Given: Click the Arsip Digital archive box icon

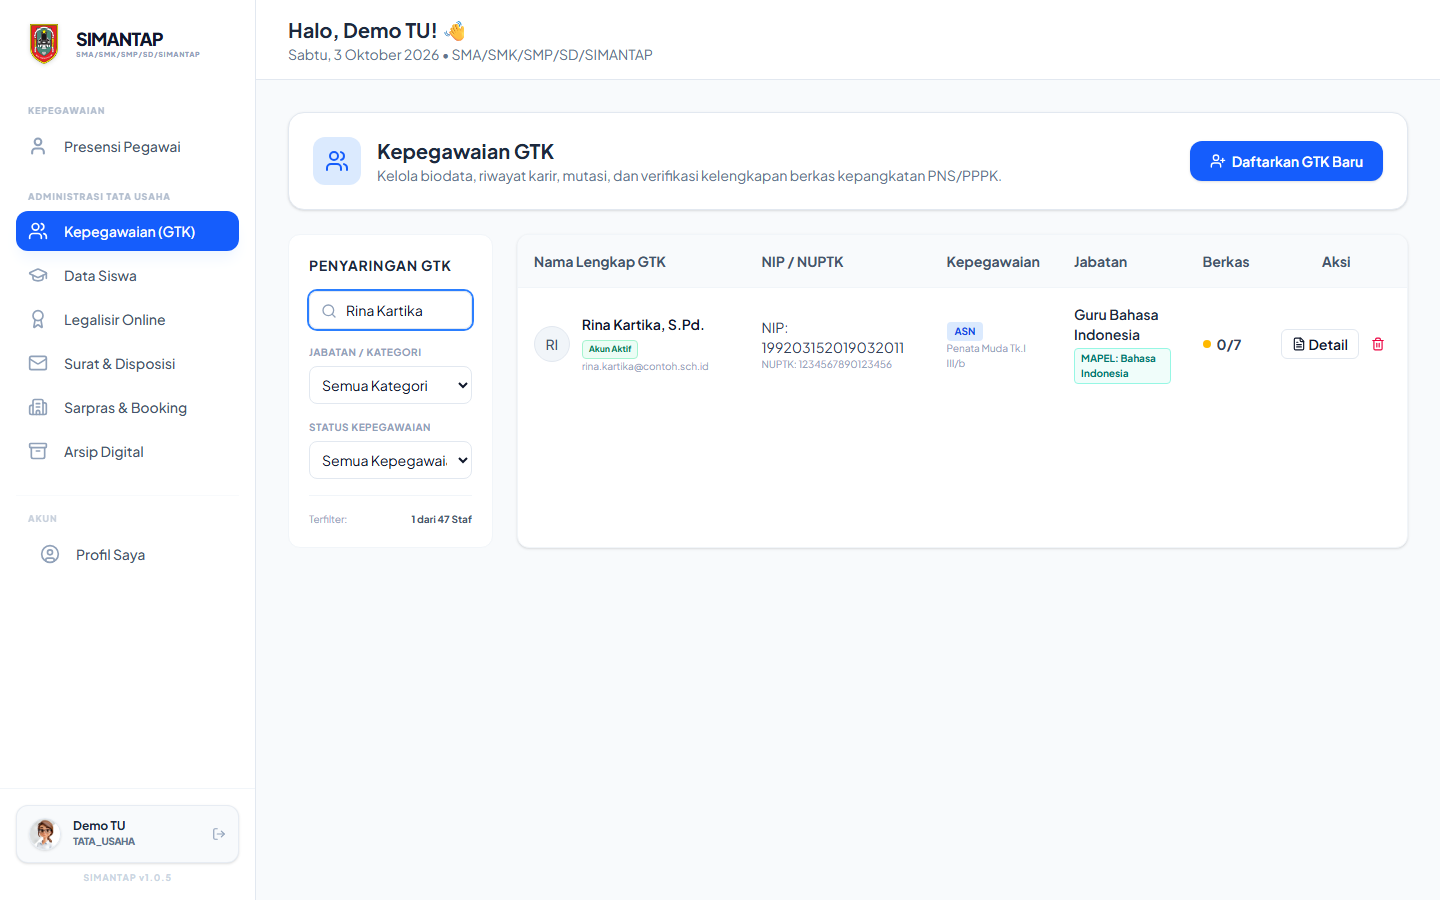Looking at the screenshot, I should (x=38, y=451).
